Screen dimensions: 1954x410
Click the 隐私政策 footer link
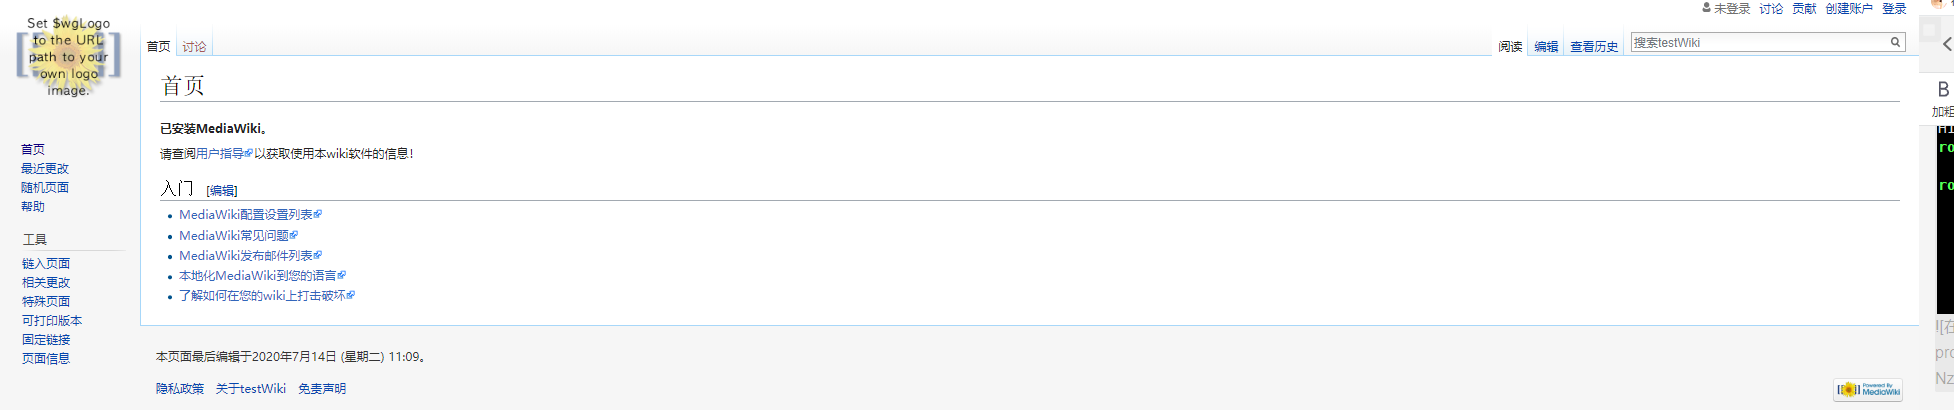point(180,389)
